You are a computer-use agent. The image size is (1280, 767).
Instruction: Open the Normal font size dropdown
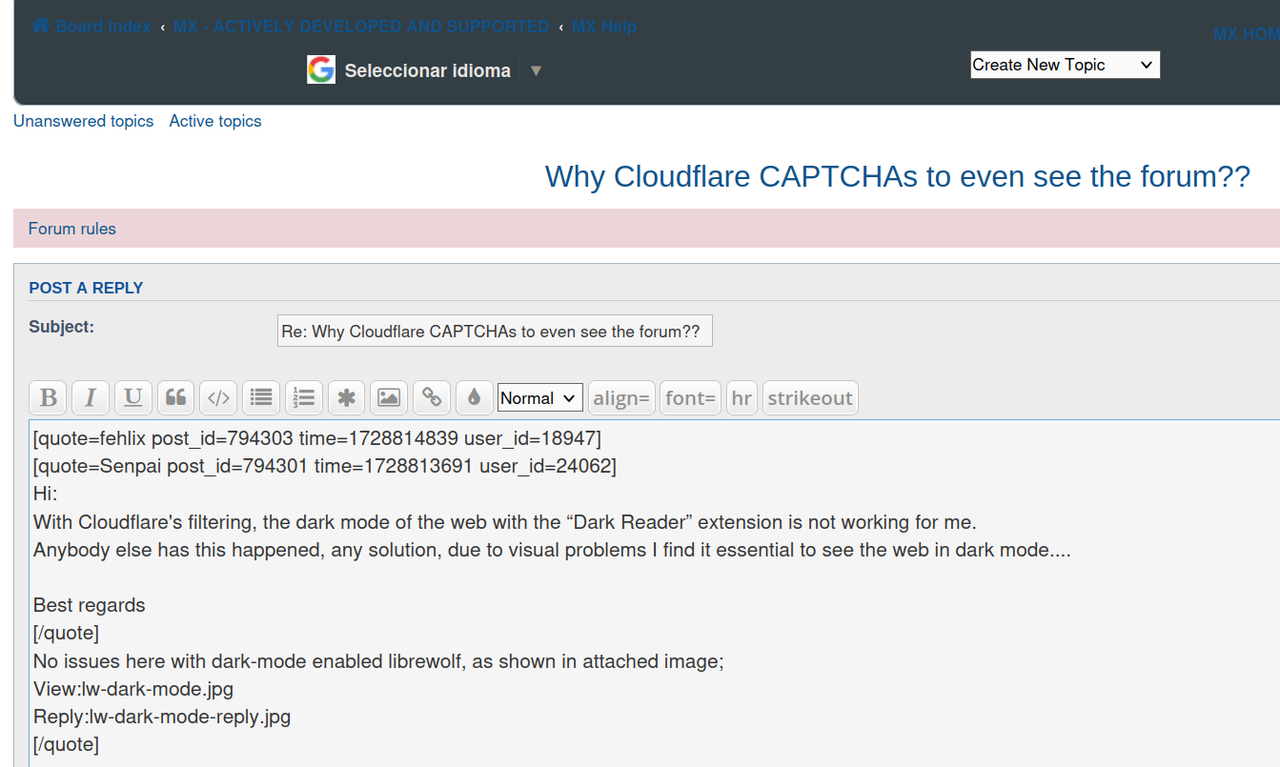(540, 398)
